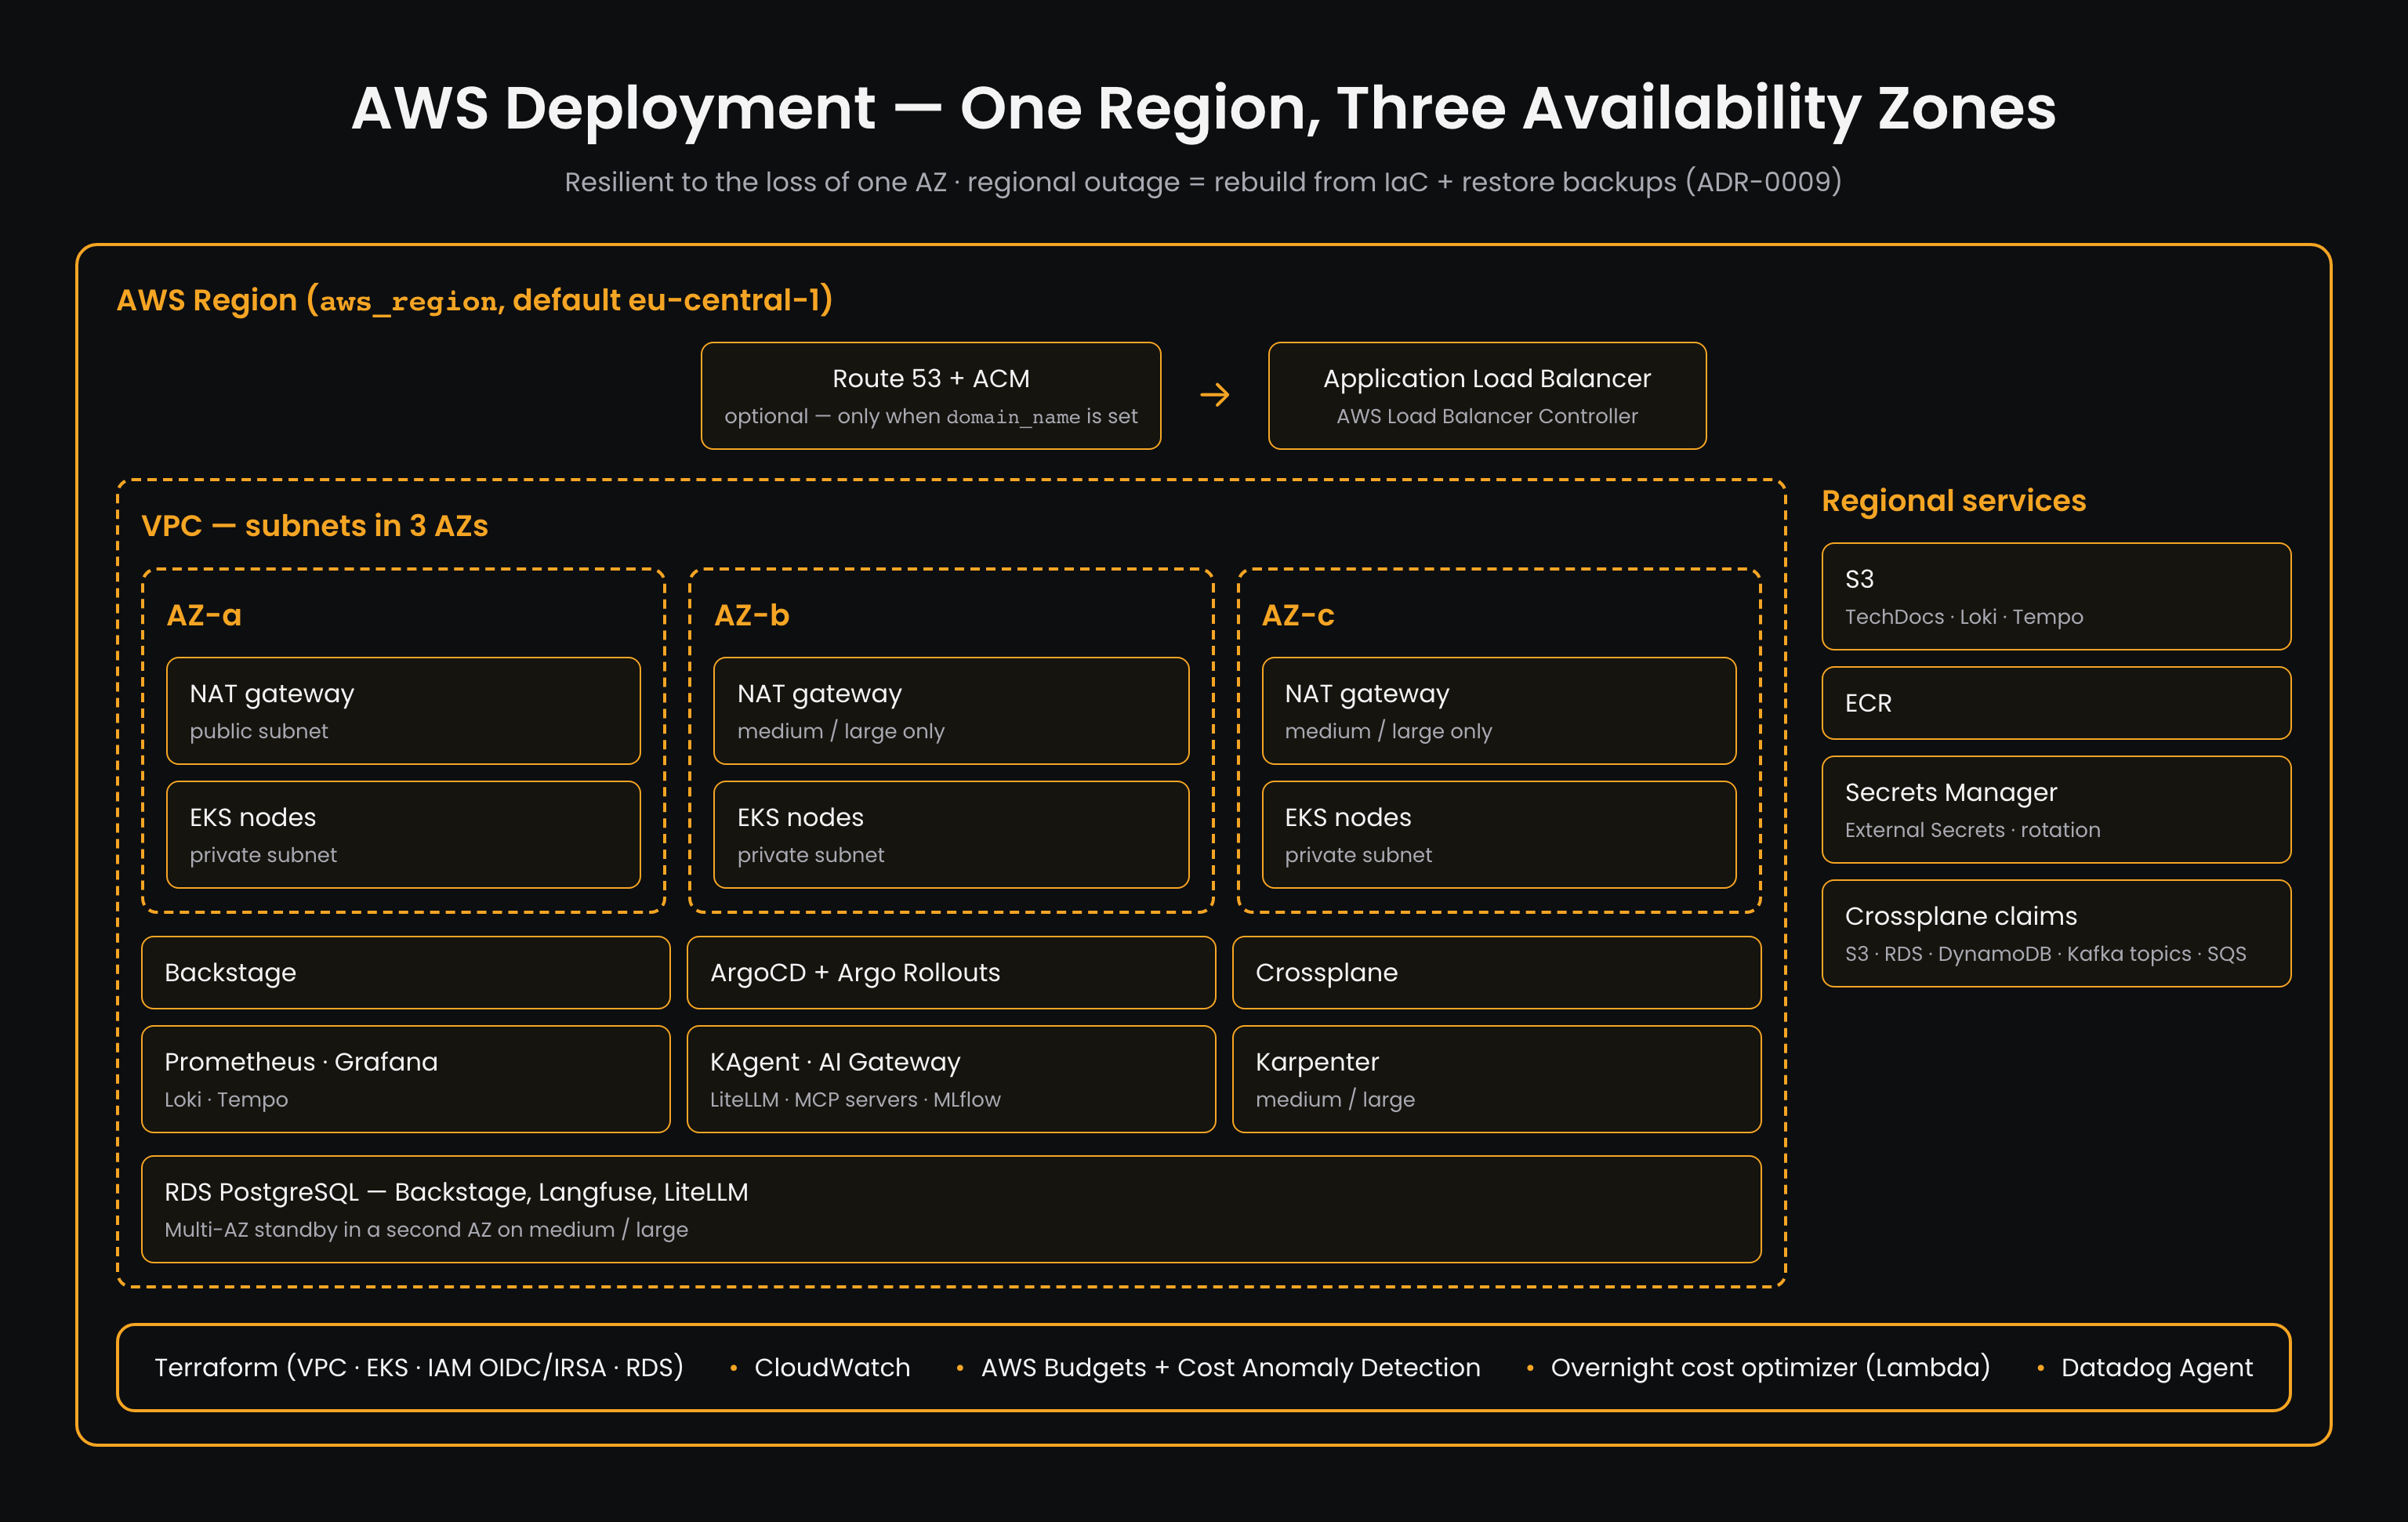Click the 'Terraform (VPC · EKS · IAM OIDC/IRSA · RDS)' text
Image resolution: width=2408 pixels, height=1522 pixels.
419,1367
